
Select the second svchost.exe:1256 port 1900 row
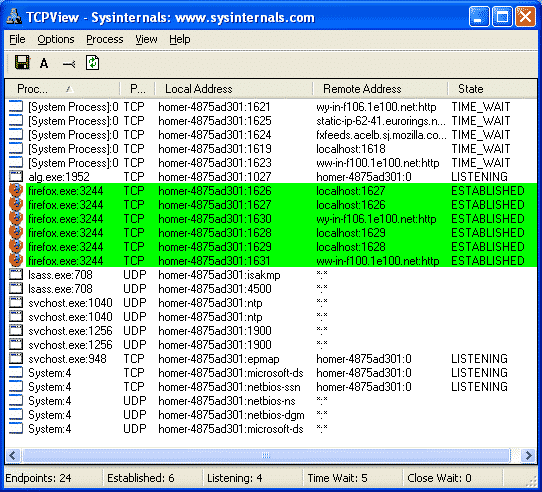click(271, 345)
